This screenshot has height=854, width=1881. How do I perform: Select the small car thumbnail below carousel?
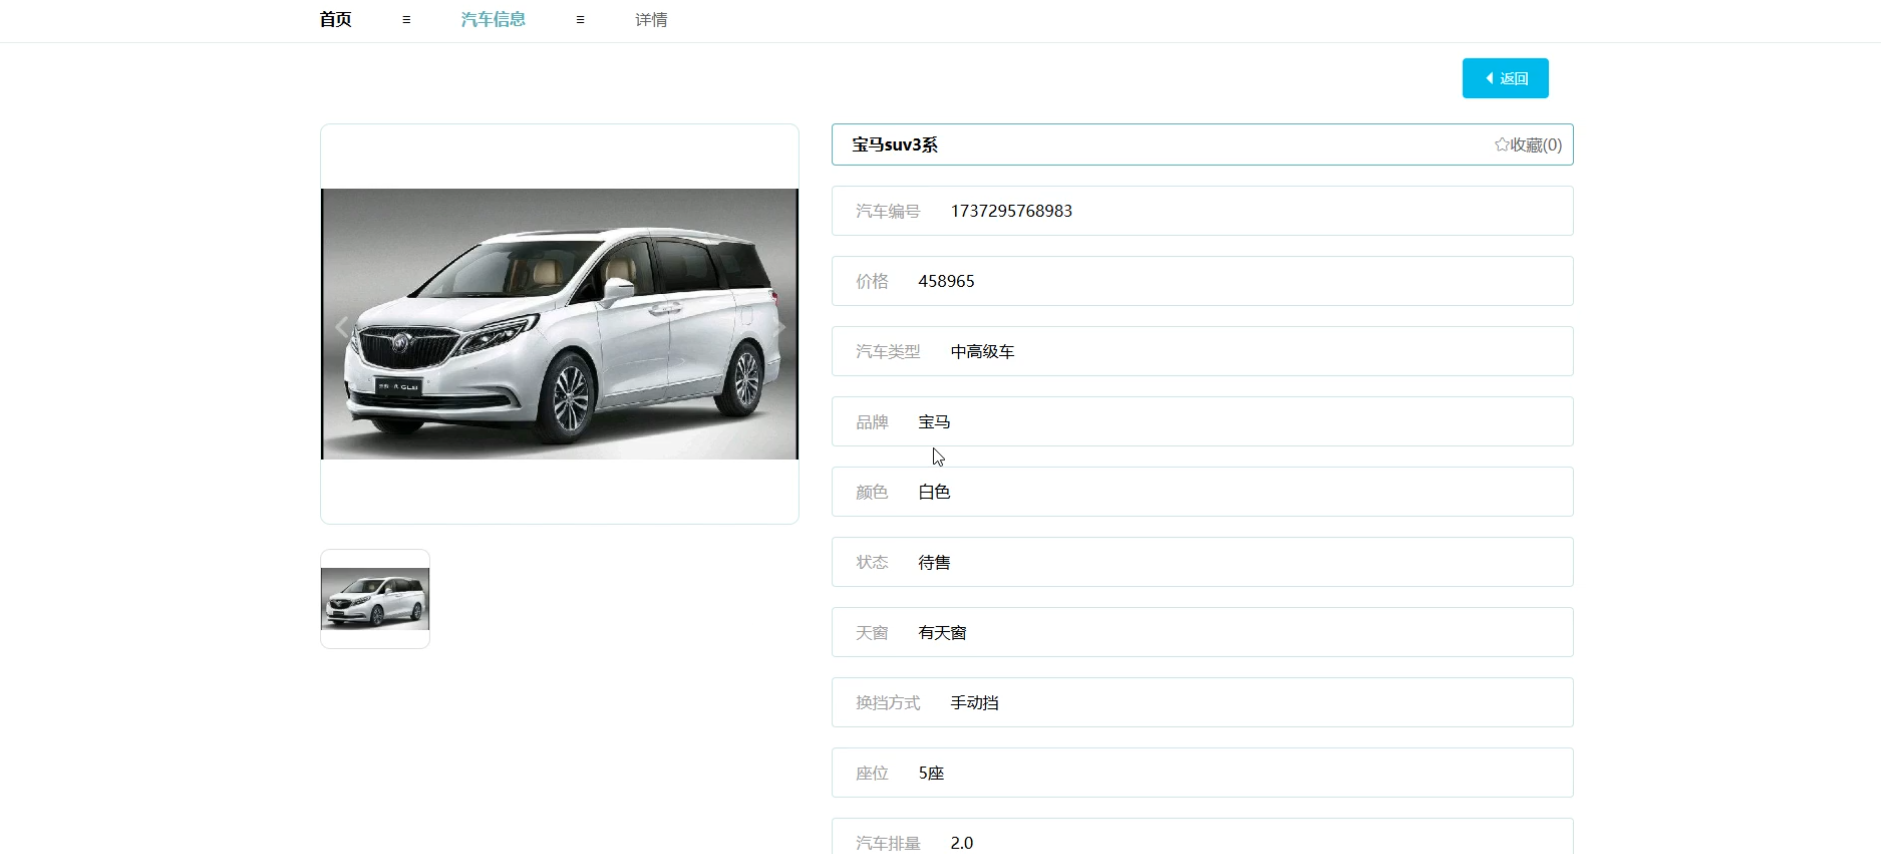click(375, 599)
